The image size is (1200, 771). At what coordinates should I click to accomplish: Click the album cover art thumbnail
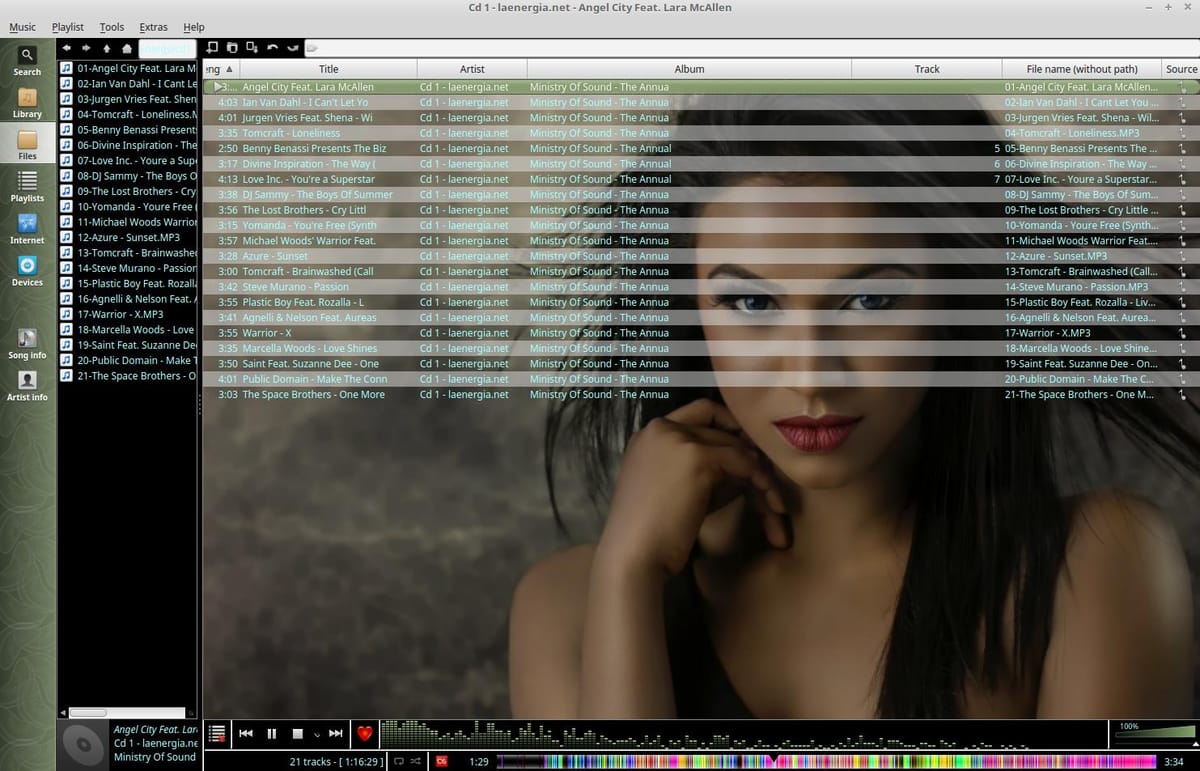(83, 745)
